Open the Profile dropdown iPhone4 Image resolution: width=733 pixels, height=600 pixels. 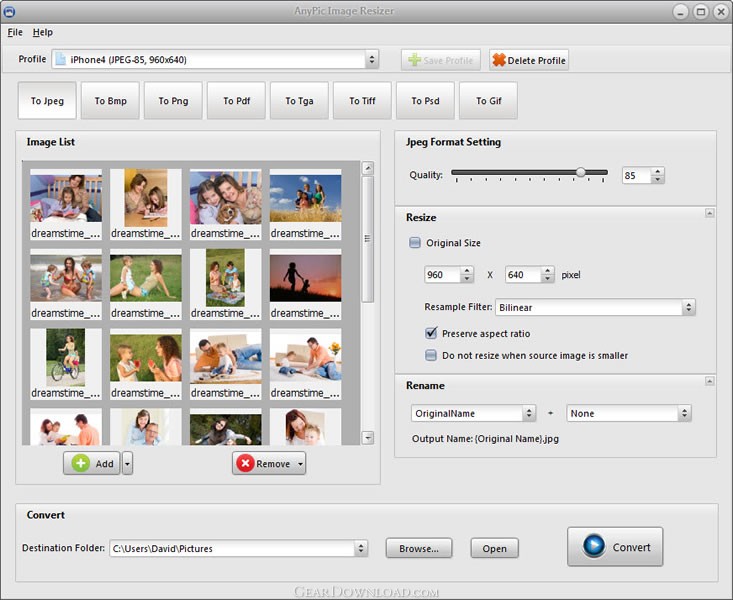point(215,59)
